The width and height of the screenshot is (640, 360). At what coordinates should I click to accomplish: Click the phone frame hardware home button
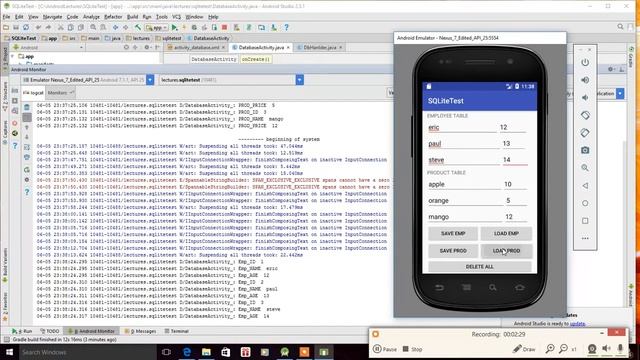click(519, 288)
